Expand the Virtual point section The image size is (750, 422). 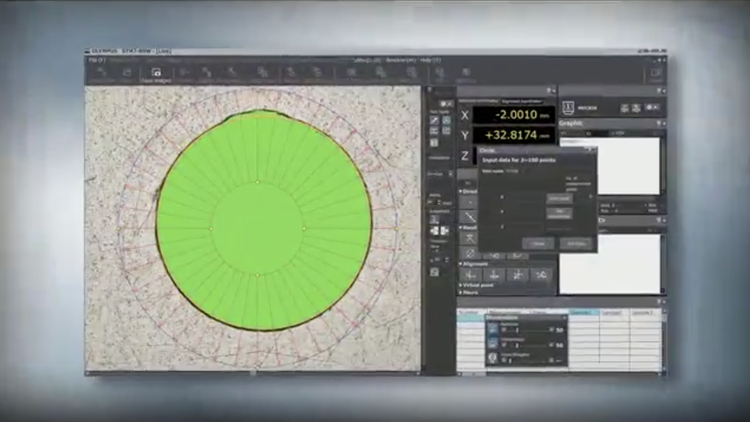461,285
